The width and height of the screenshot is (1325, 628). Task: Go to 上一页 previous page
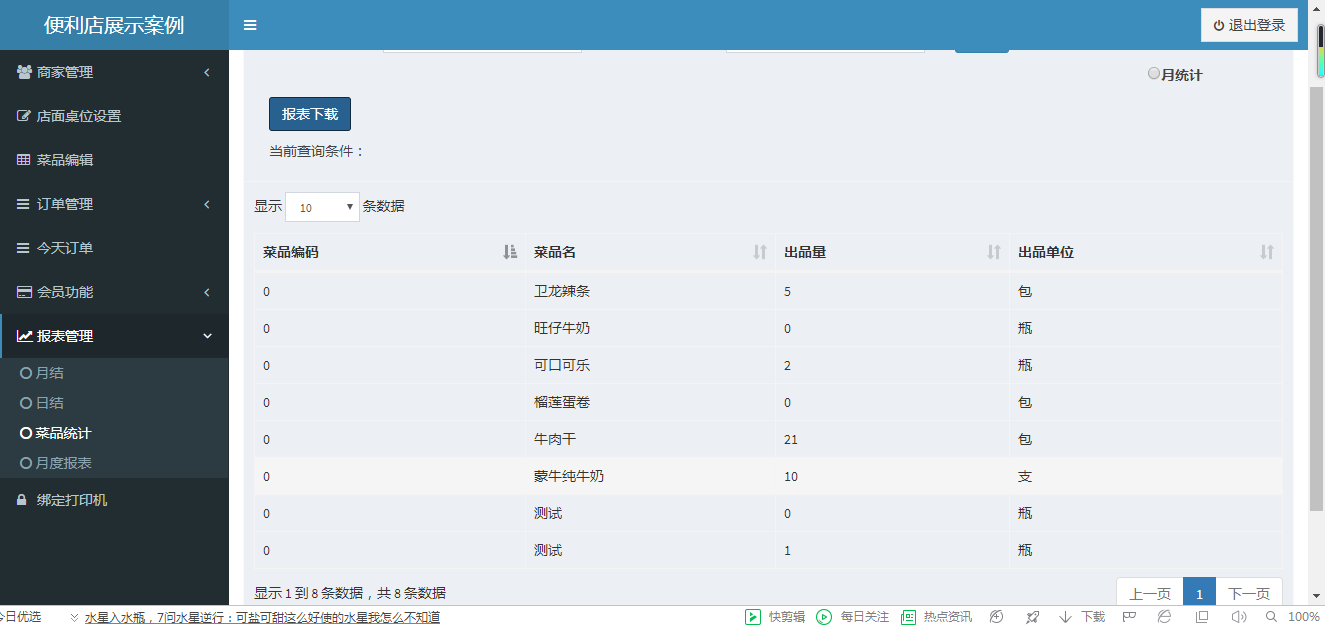coord(1150,593)
